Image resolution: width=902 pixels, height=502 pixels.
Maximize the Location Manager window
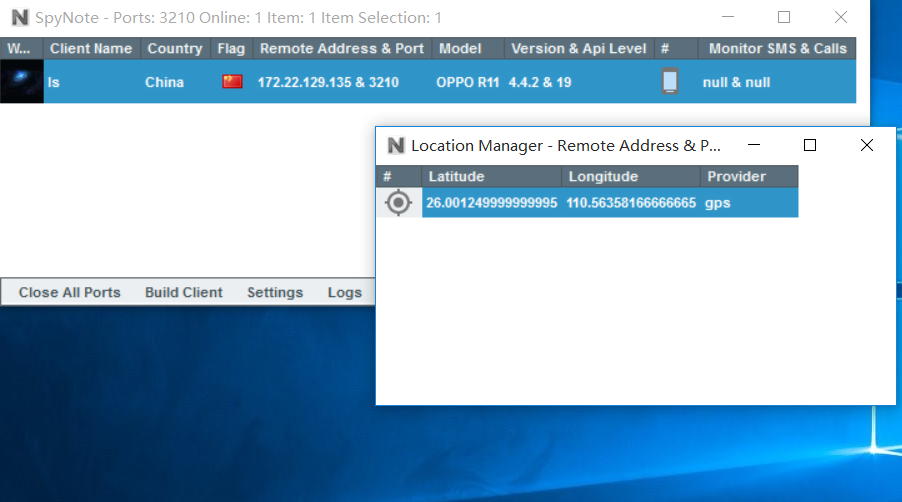pyautogui.click(x=809, y=145)
